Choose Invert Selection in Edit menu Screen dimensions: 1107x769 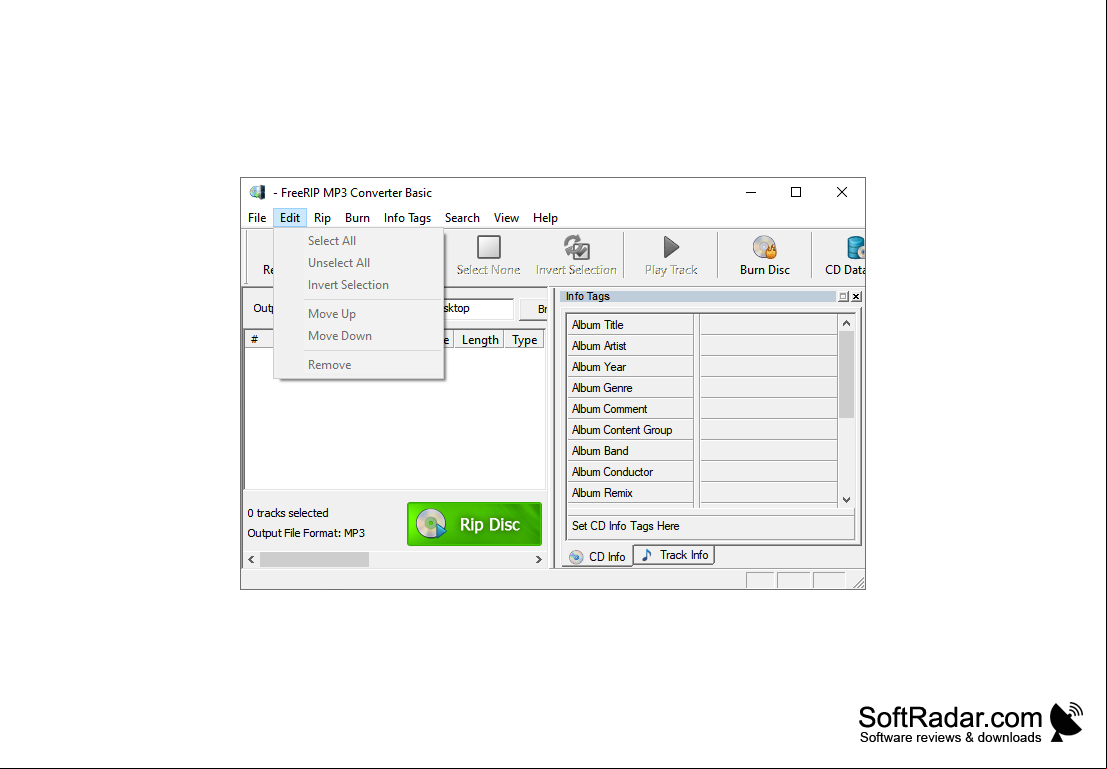[359, 285]
